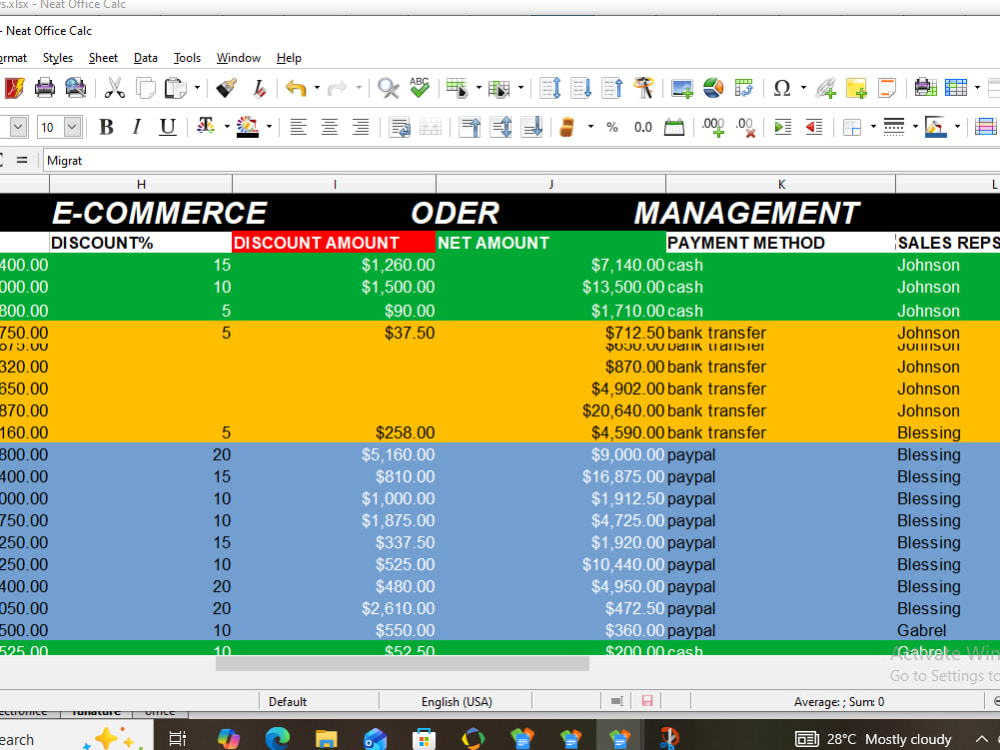
Task: Open the font color dropdown arrow
Action: tap(226, 127)
